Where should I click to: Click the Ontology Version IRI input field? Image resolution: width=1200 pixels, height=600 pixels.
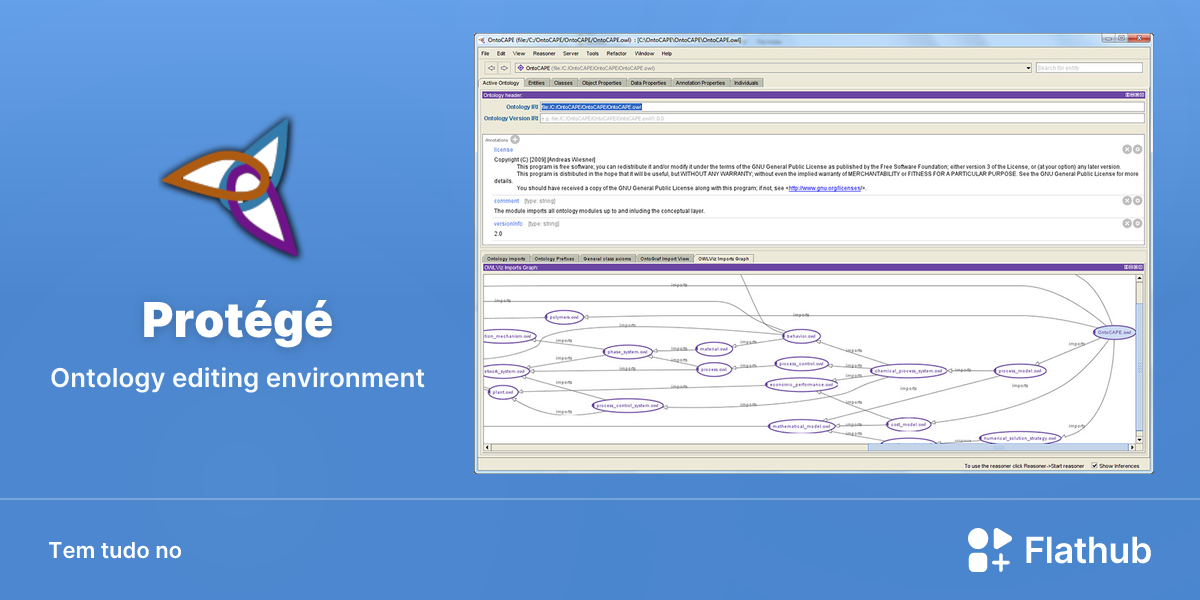(842, 118)
